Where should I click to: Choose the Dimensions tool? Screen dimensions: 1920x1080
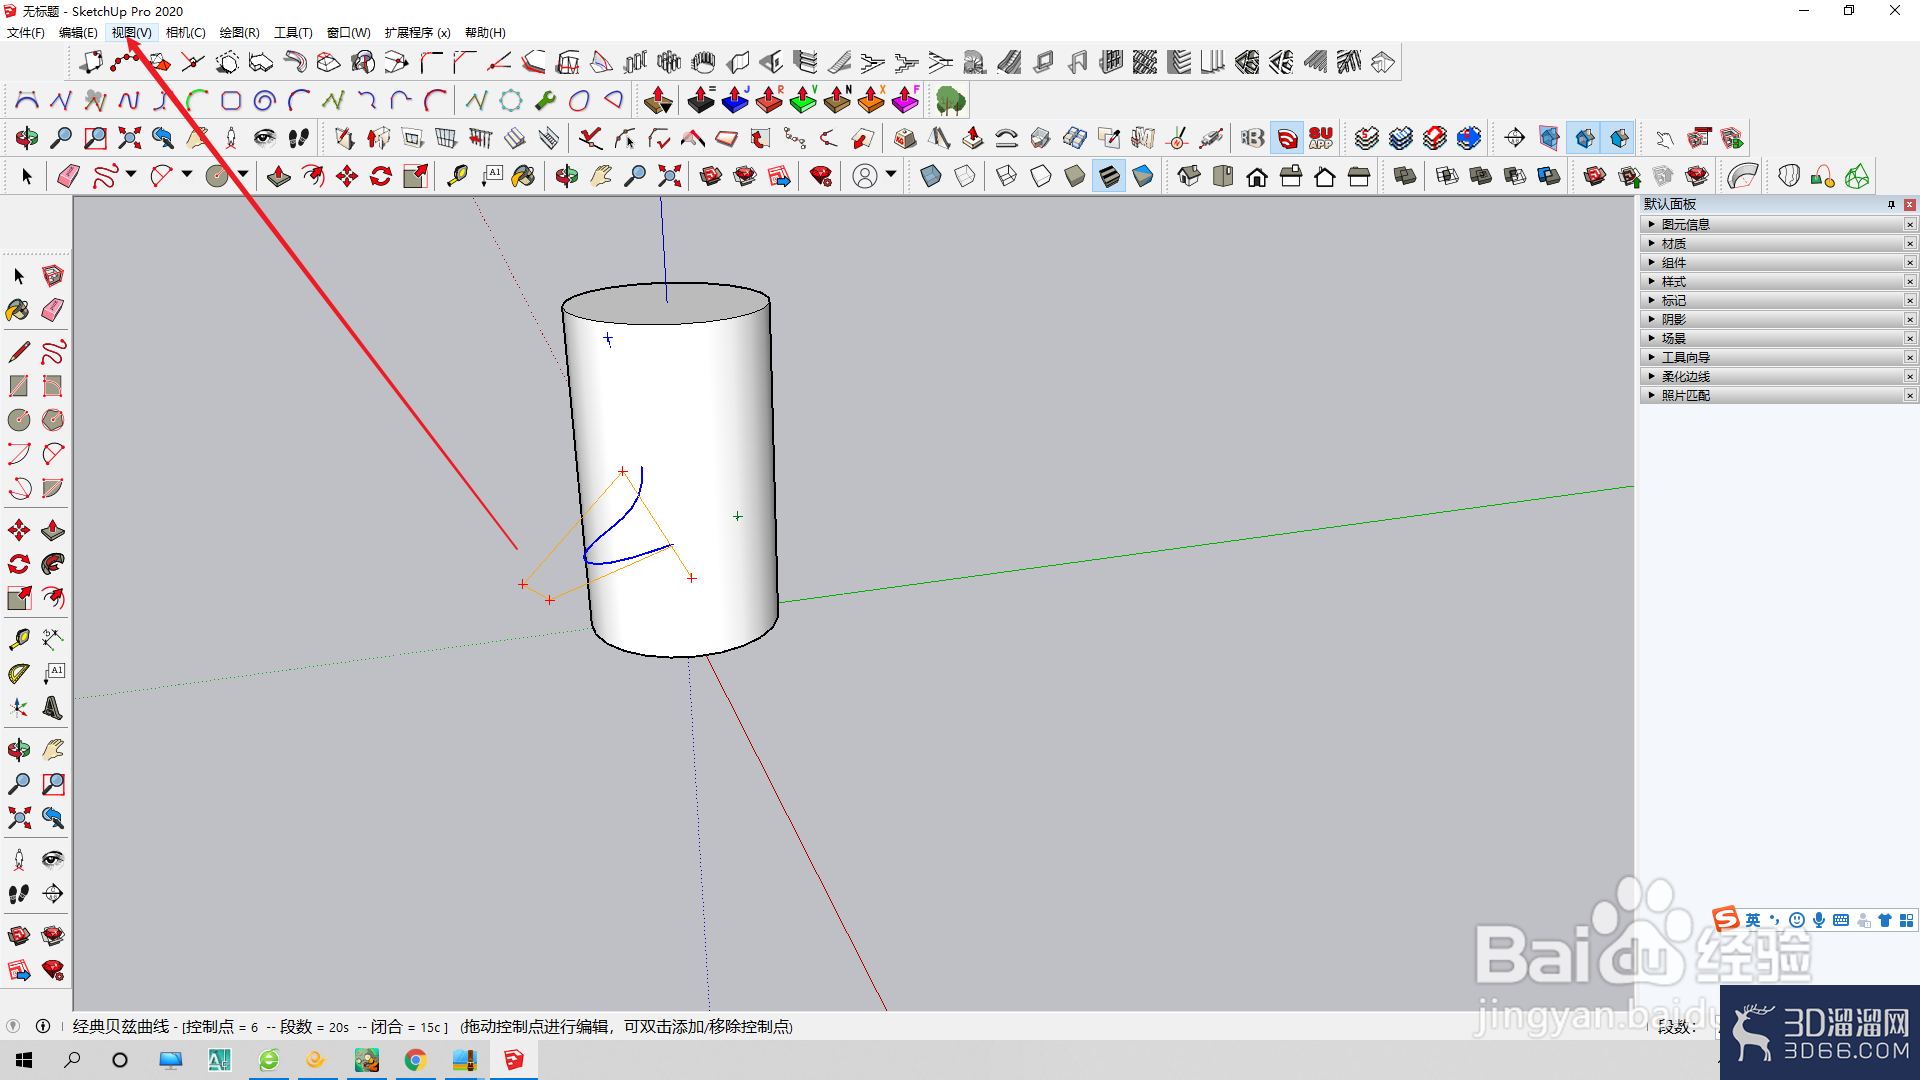[x=53, y=639]
